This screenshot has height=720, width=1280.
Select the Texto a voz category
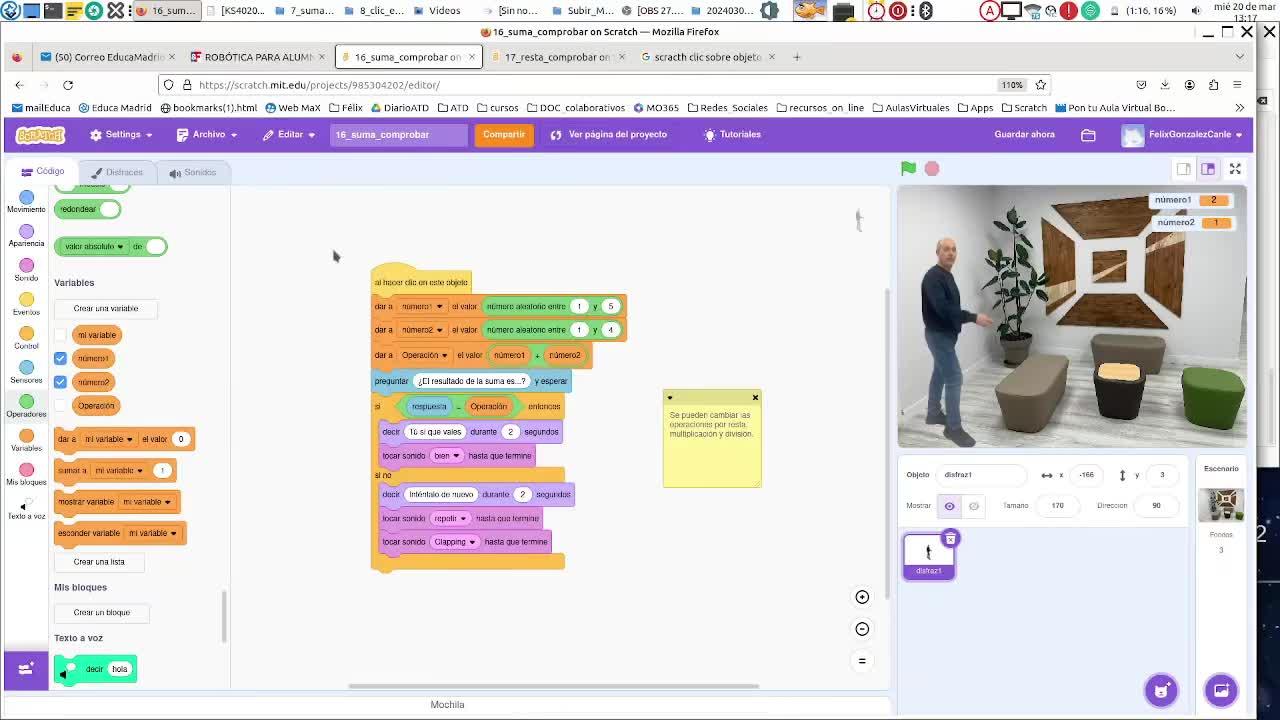(x=26, y=509)
